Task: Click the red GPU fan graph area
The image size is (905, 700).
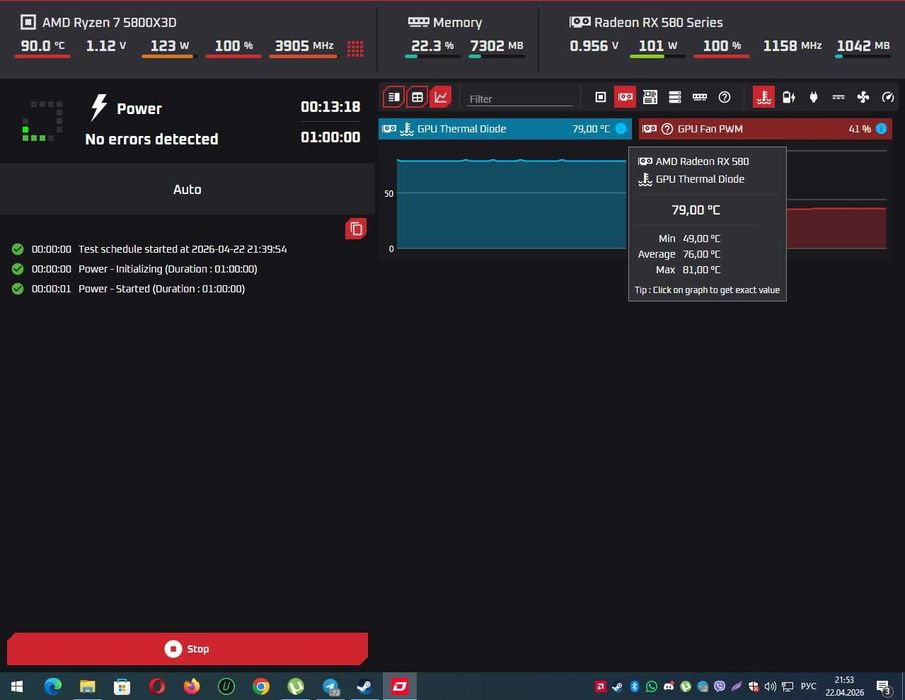Action: point(836,228)
